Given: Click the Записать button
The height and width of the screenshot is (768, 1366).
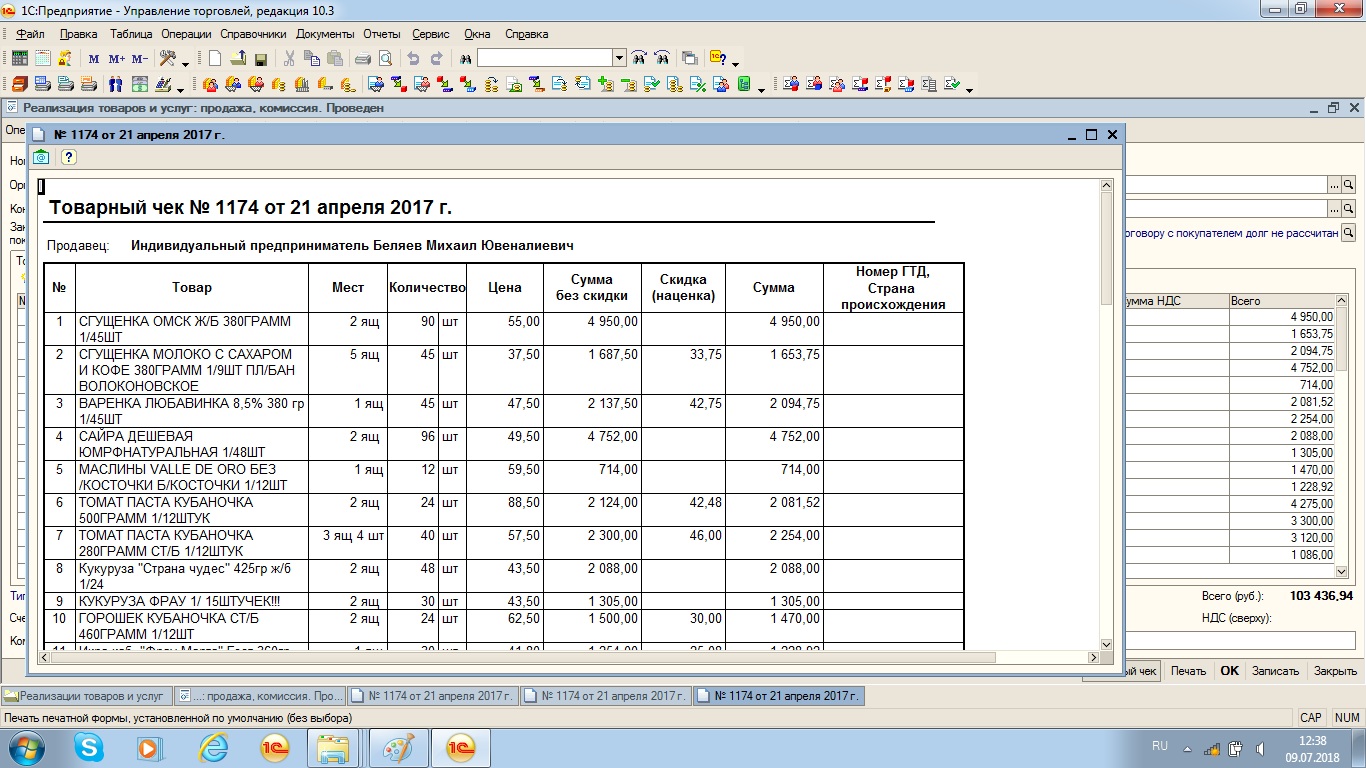Looking at the screenshot, I should click(x=1275, y=671).
